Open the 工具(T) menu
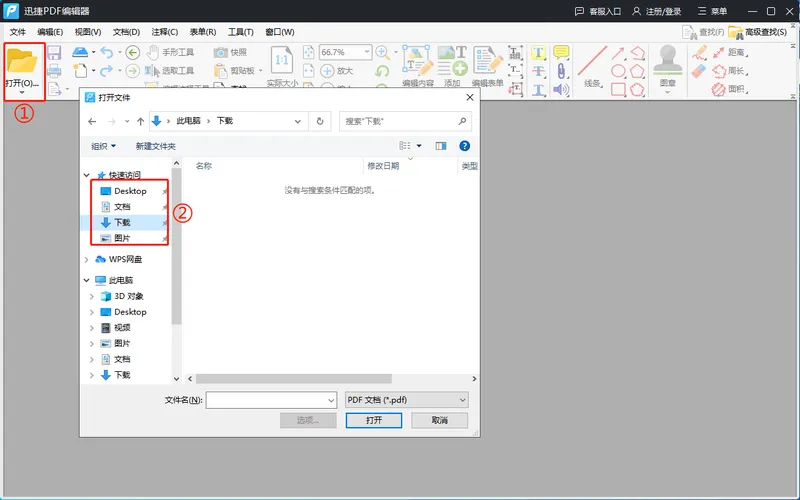 (240, 32)
